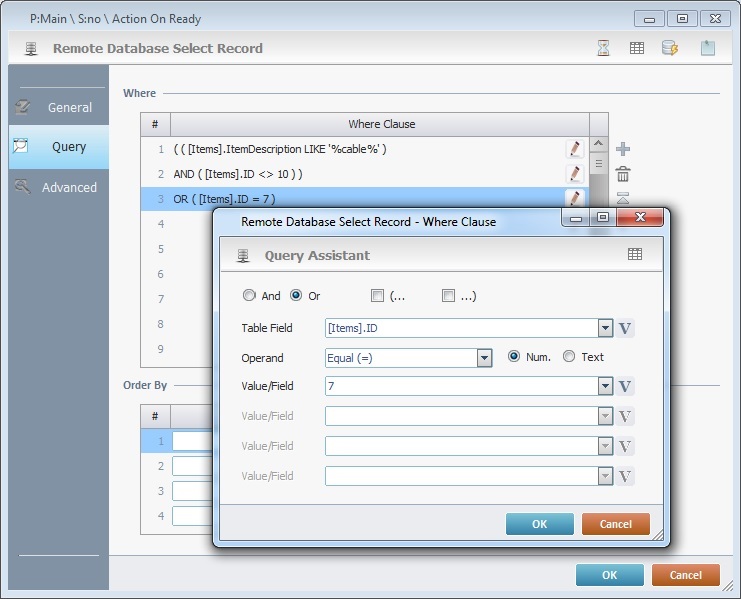Edit where clause row 1 with pencil icon
The width and height of the screenshot is (741, 599).
[x=574, y=149]
